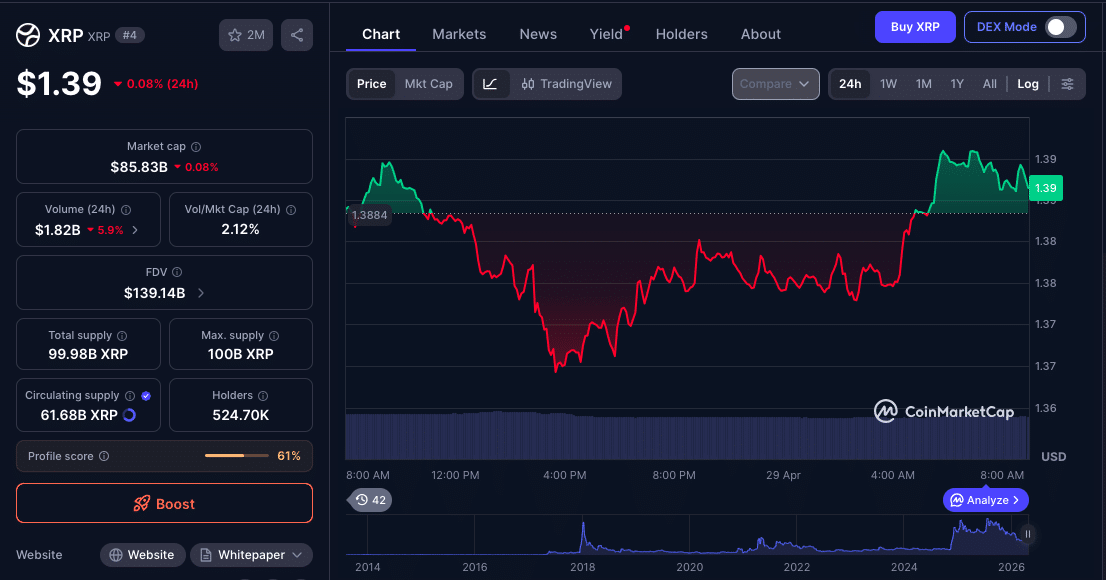Image resolution: width=1106 pixels, height=580 pixels.
Task: Click the #4 rank badge
Action: tap(130, 35)
